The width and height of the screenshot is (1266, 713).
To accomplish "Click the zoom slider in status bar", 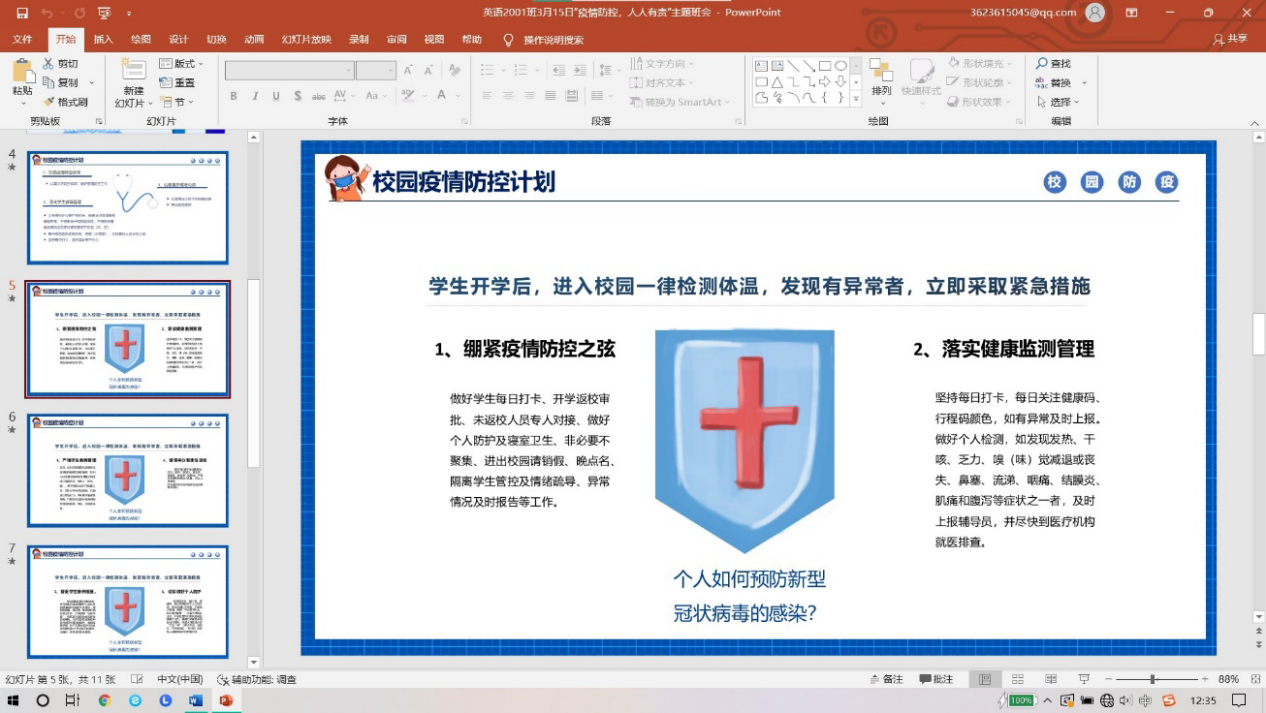I will pos(1153,679).
